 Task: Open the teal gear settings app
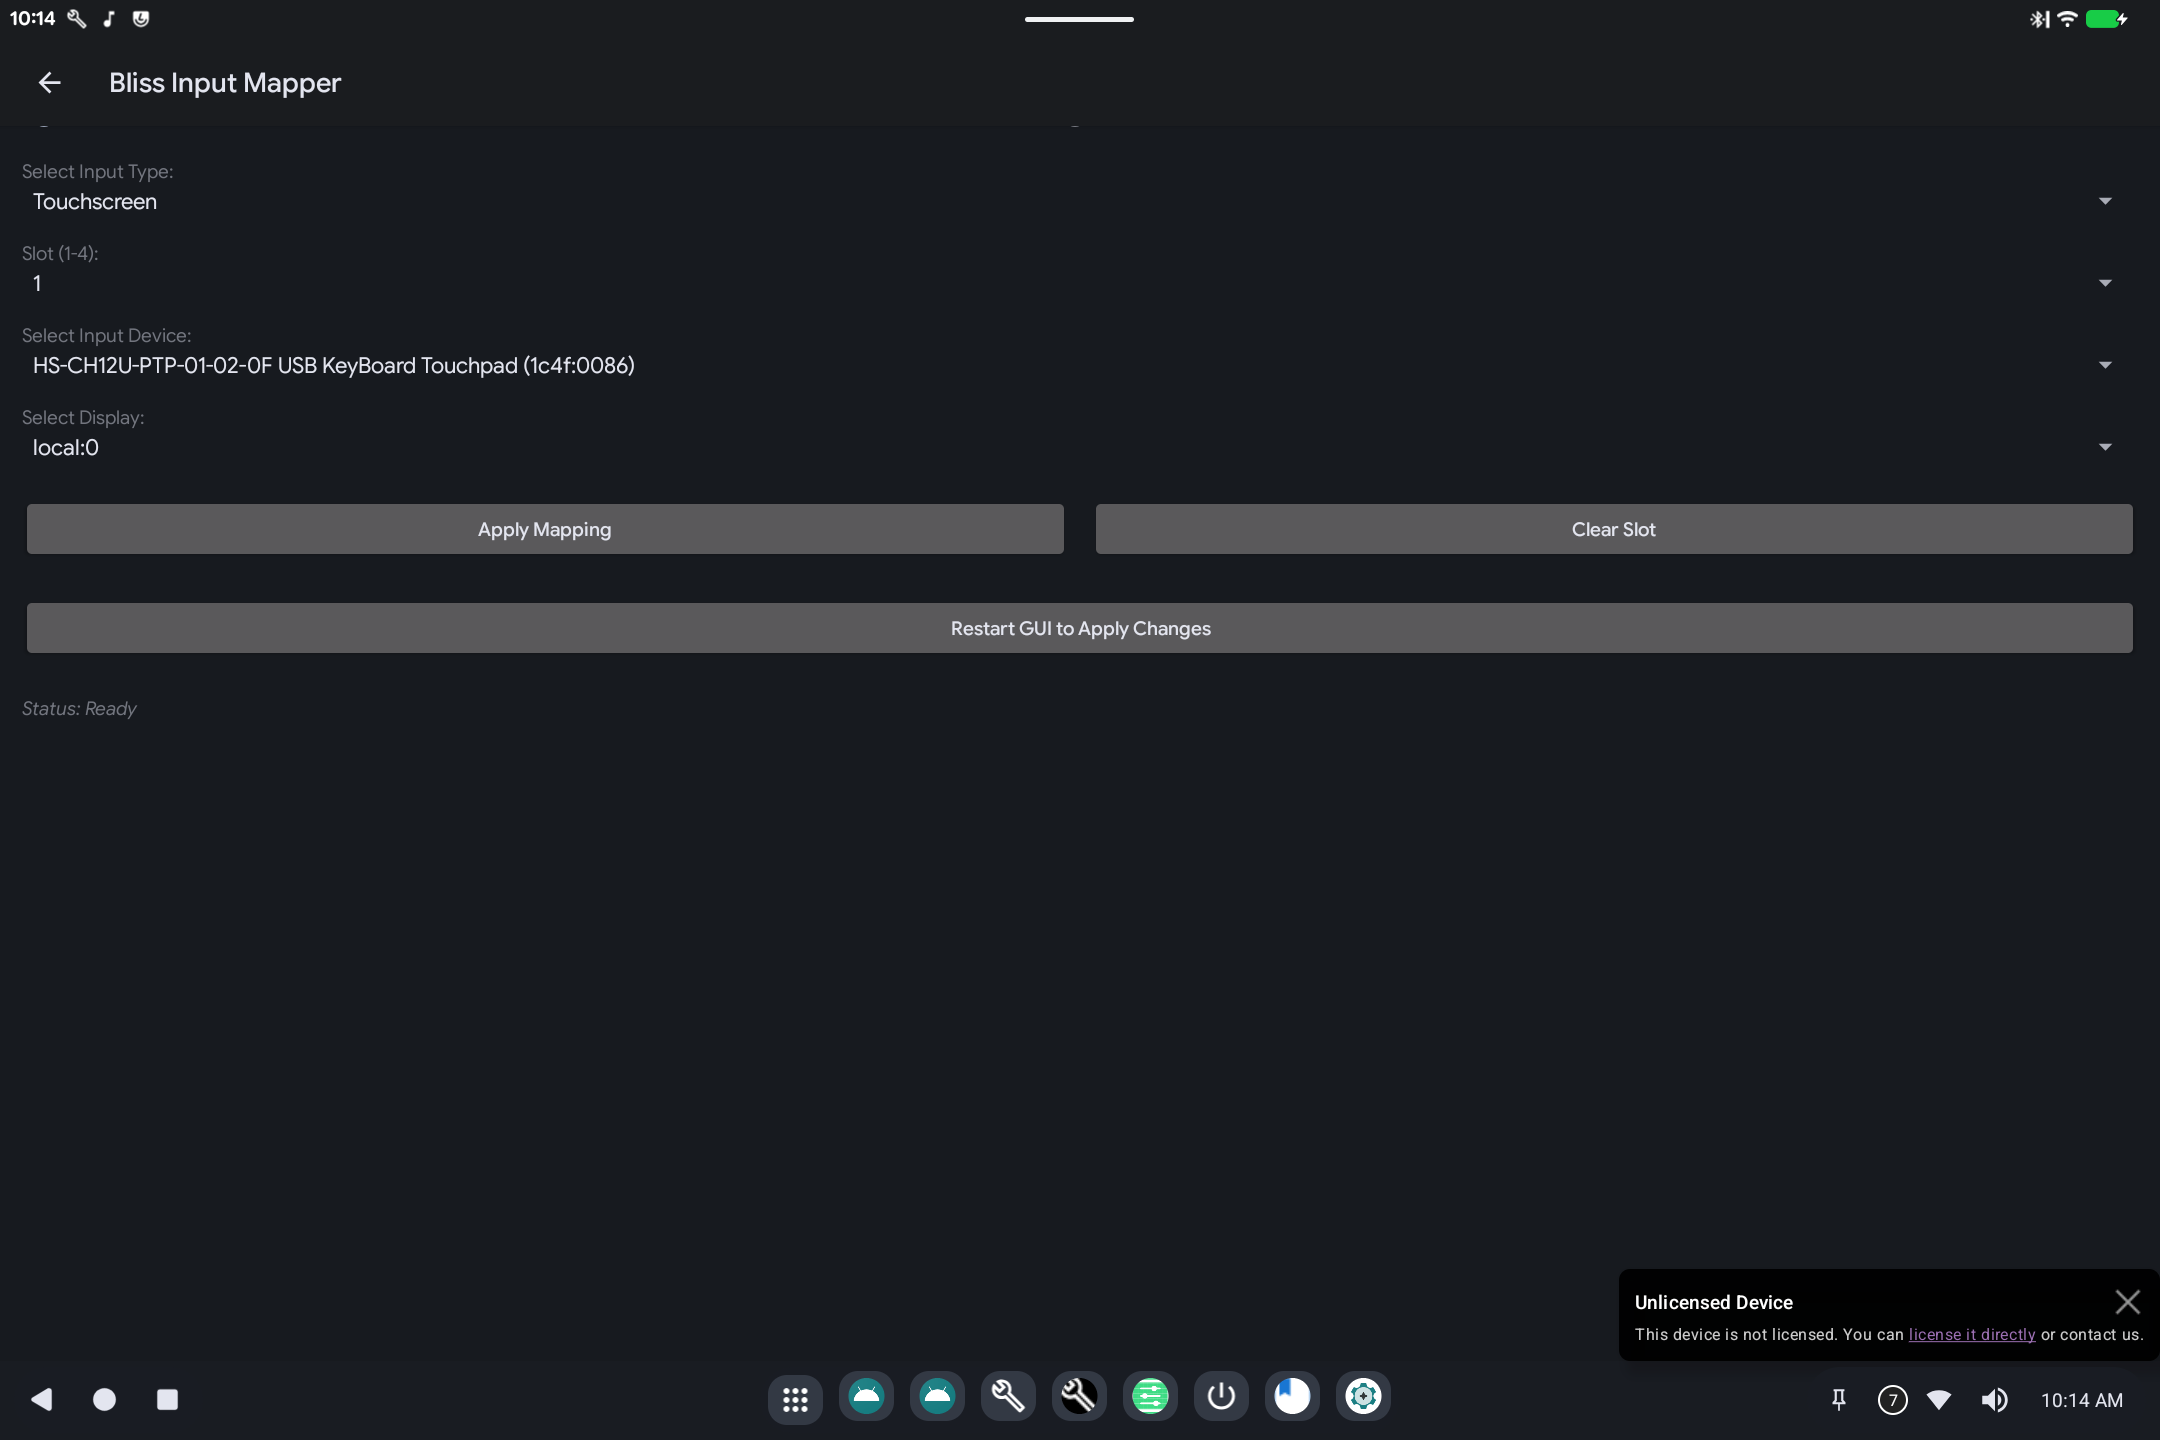point(1363,1398)
